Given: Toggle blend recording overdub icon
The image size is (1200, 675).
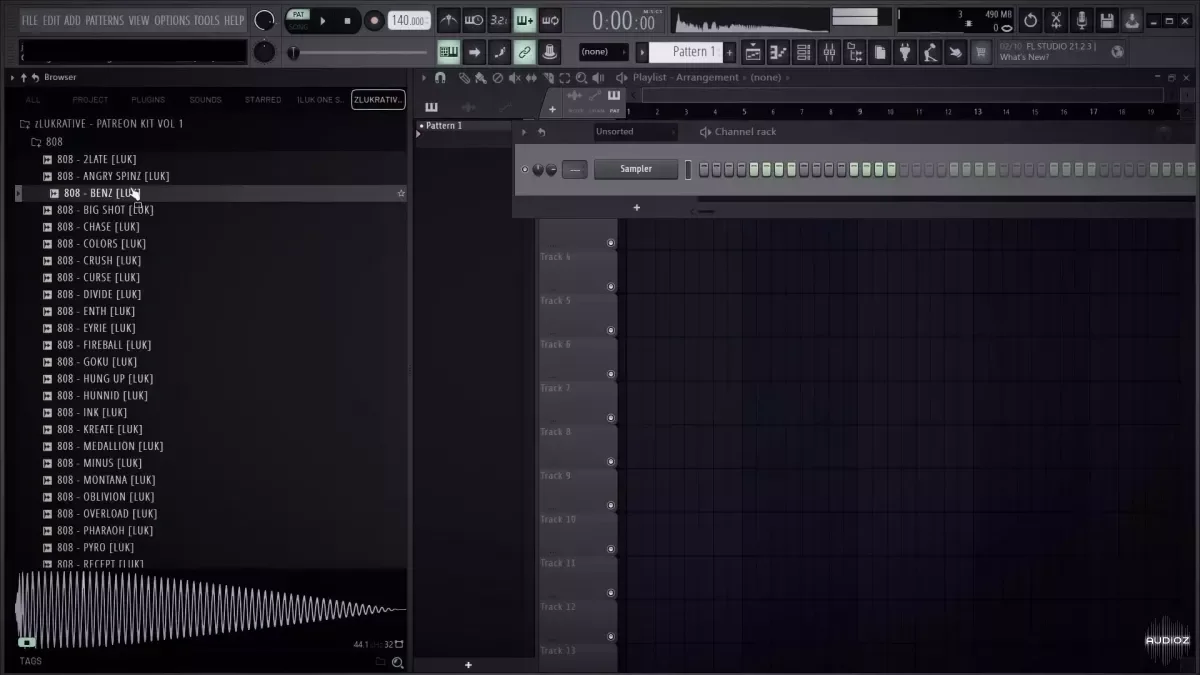Looking at the screenshot, I should tap(524, 20).
